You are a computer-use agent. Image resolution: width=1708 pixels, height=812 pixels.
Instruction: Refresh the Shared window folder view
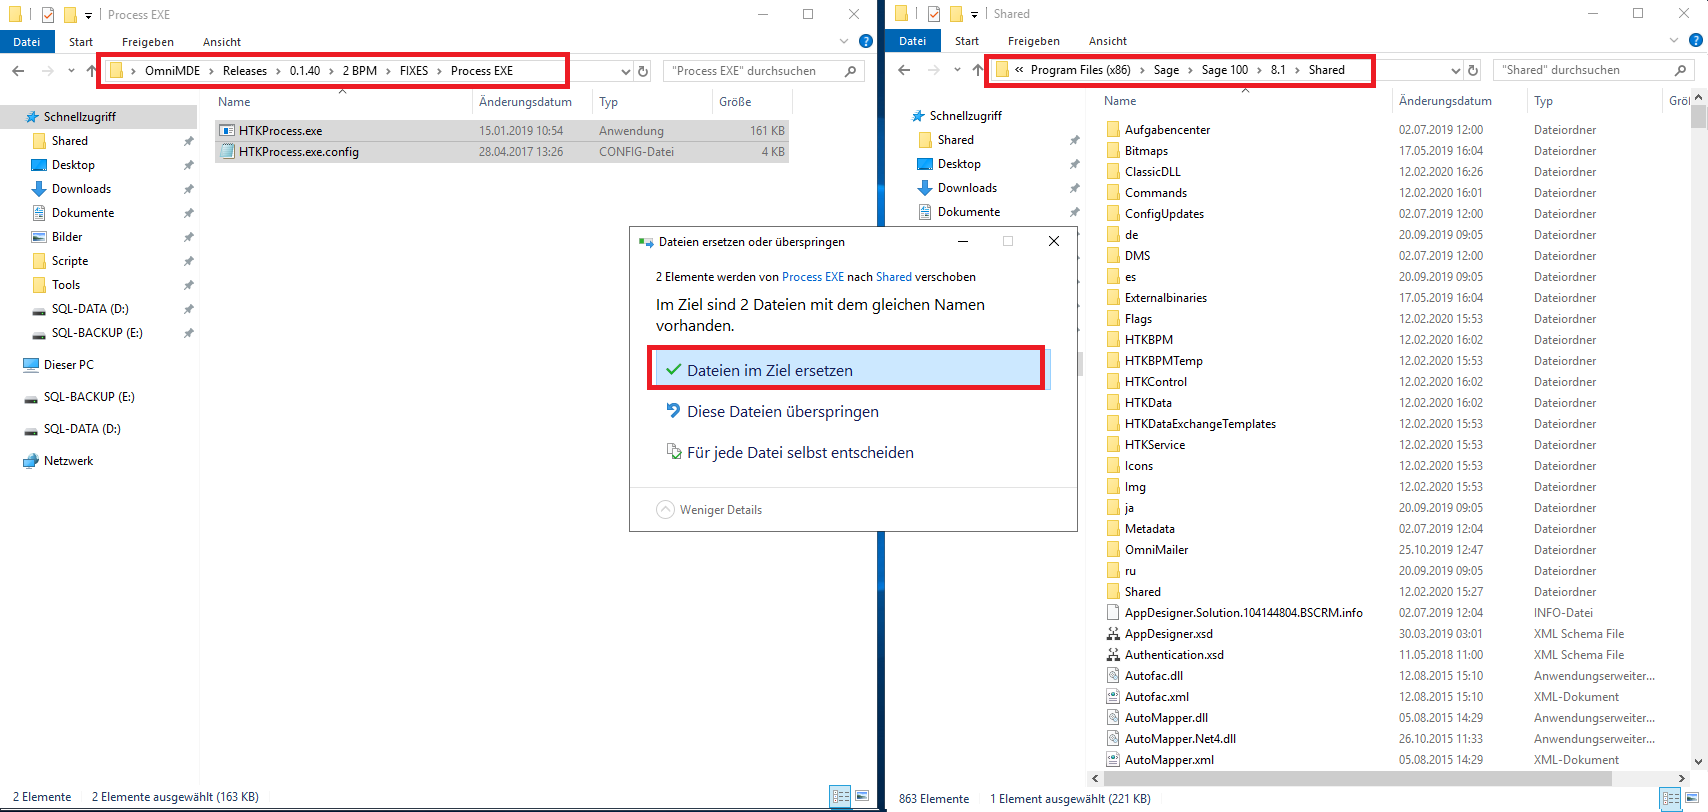[x=1472, y=70]
